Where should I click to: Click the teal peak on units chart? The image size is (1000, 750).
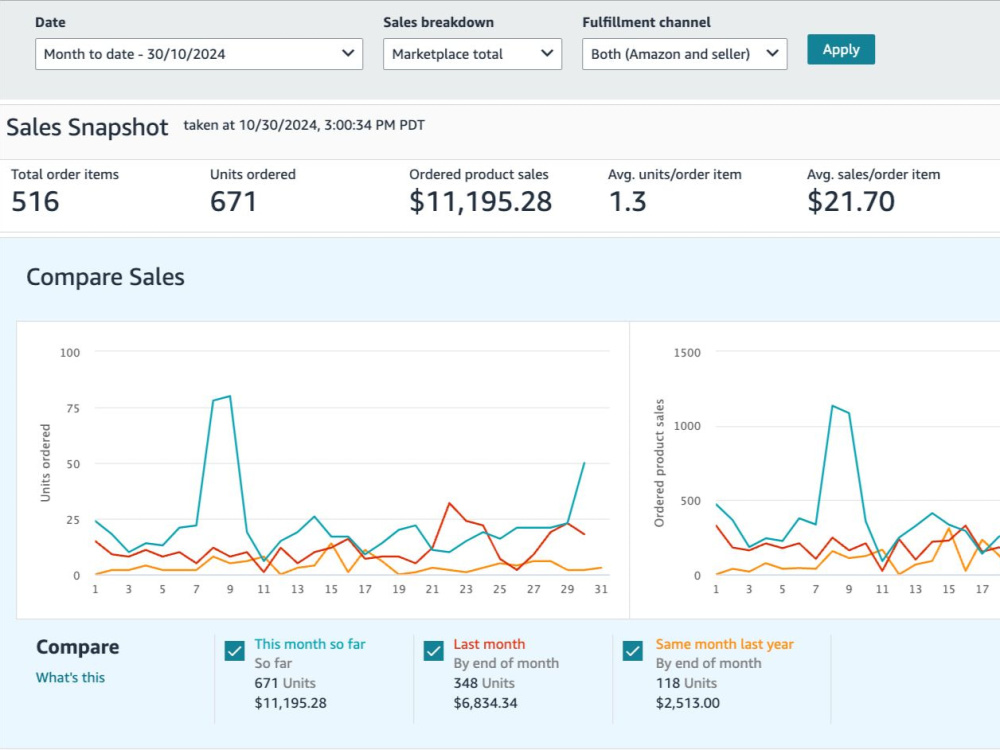(230, 396)
